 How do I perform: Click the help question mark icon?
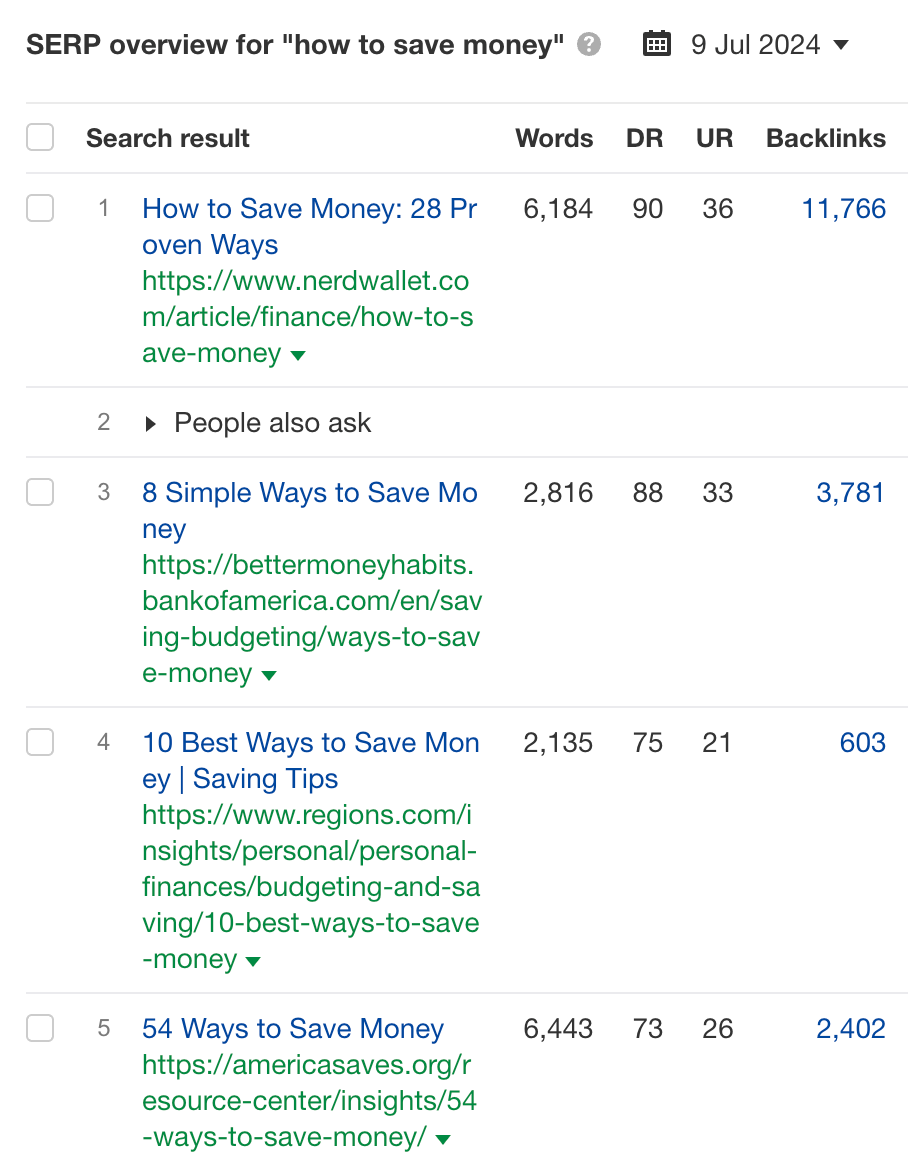click(x=590, y=44)
